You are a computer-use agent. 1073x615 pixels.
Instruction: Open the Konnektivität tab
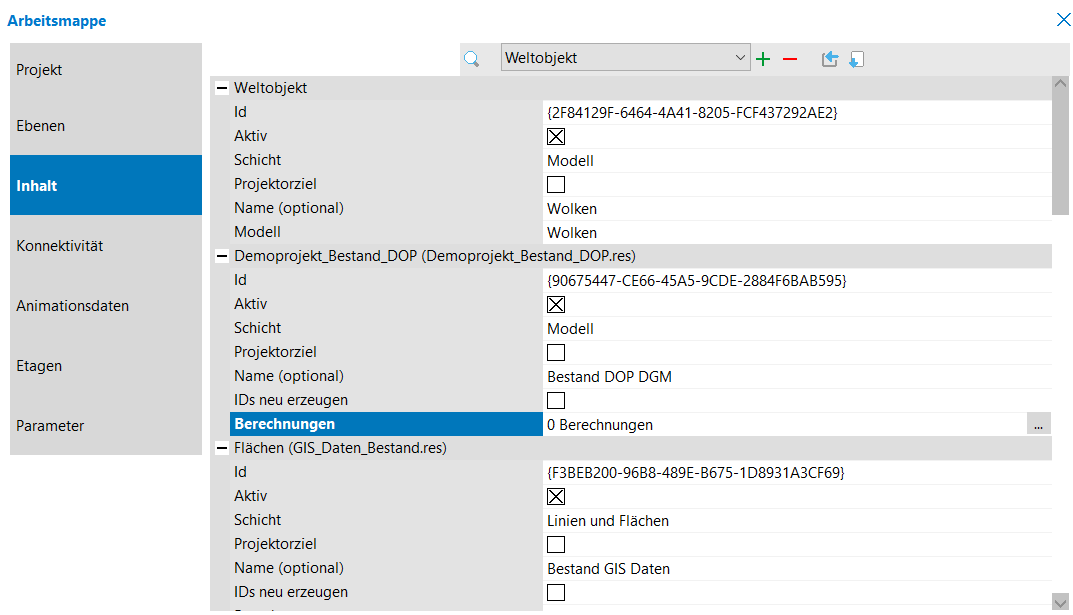(105, 246)
